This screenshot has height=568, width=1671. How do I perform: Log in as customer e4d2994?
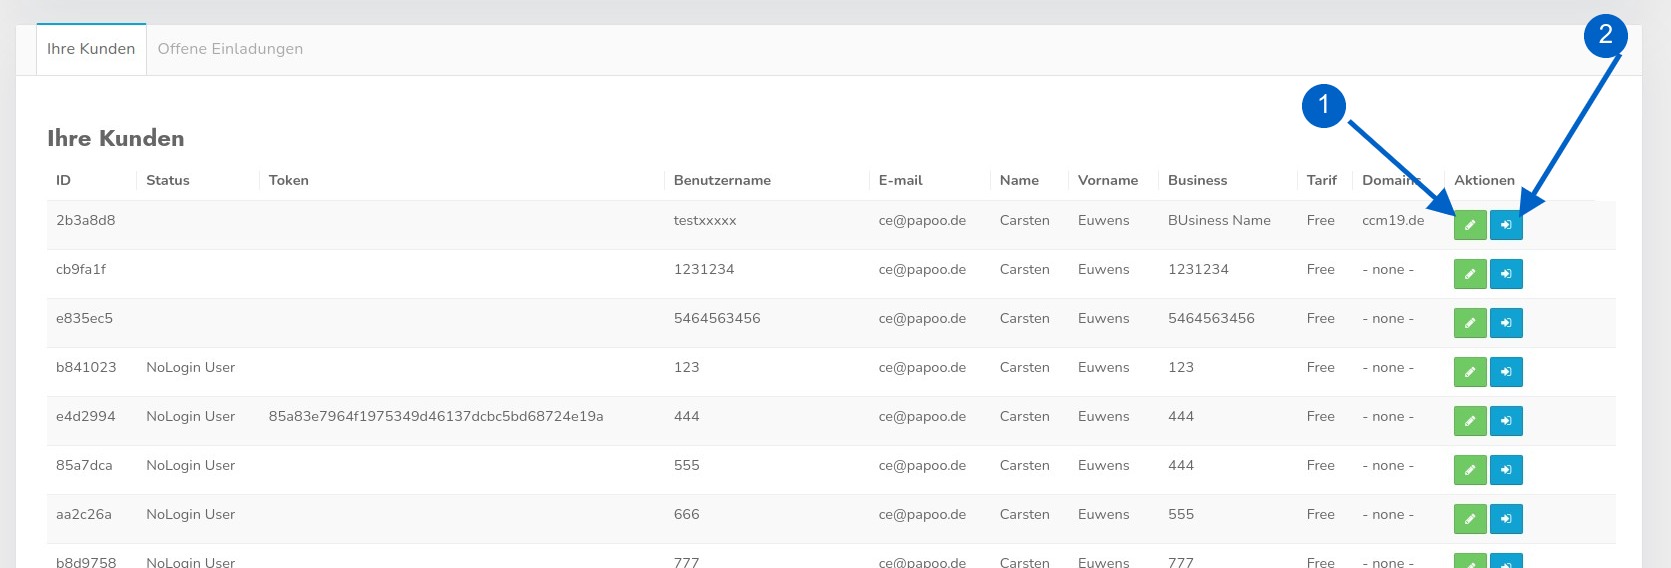pos(1506,421)
